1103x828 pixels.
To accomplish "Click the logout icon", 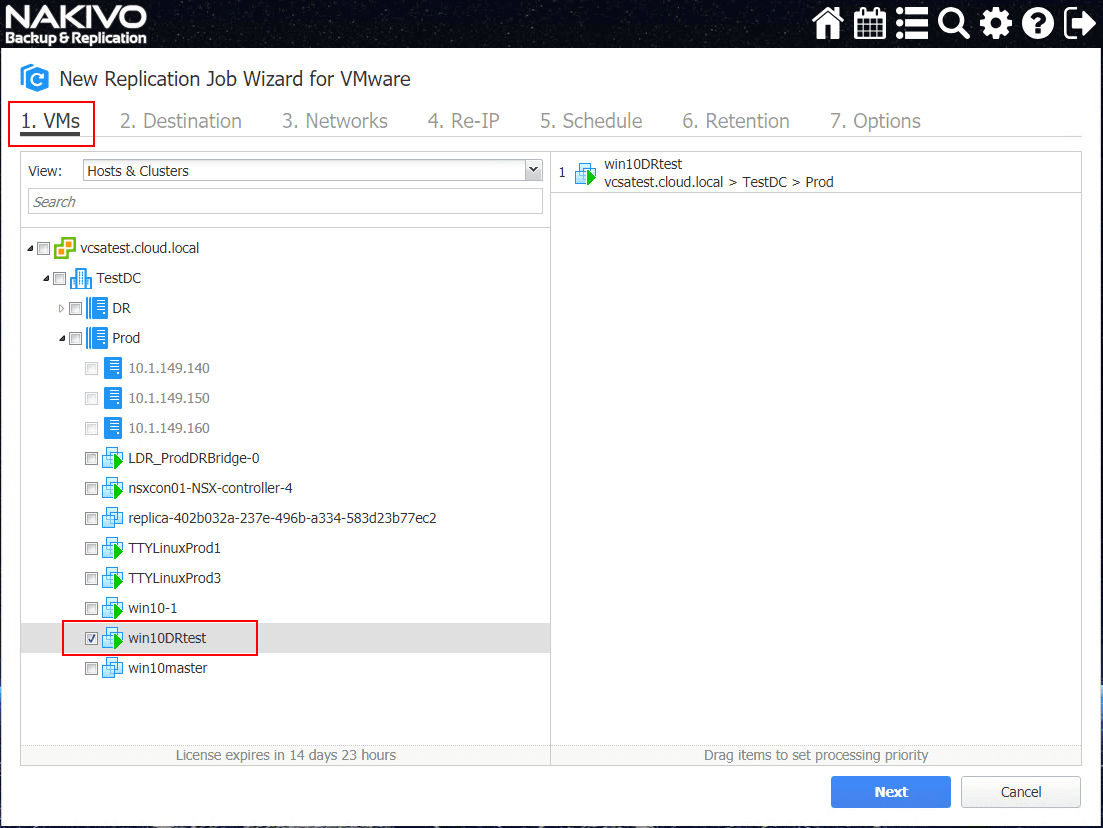I will point(1079,22).
